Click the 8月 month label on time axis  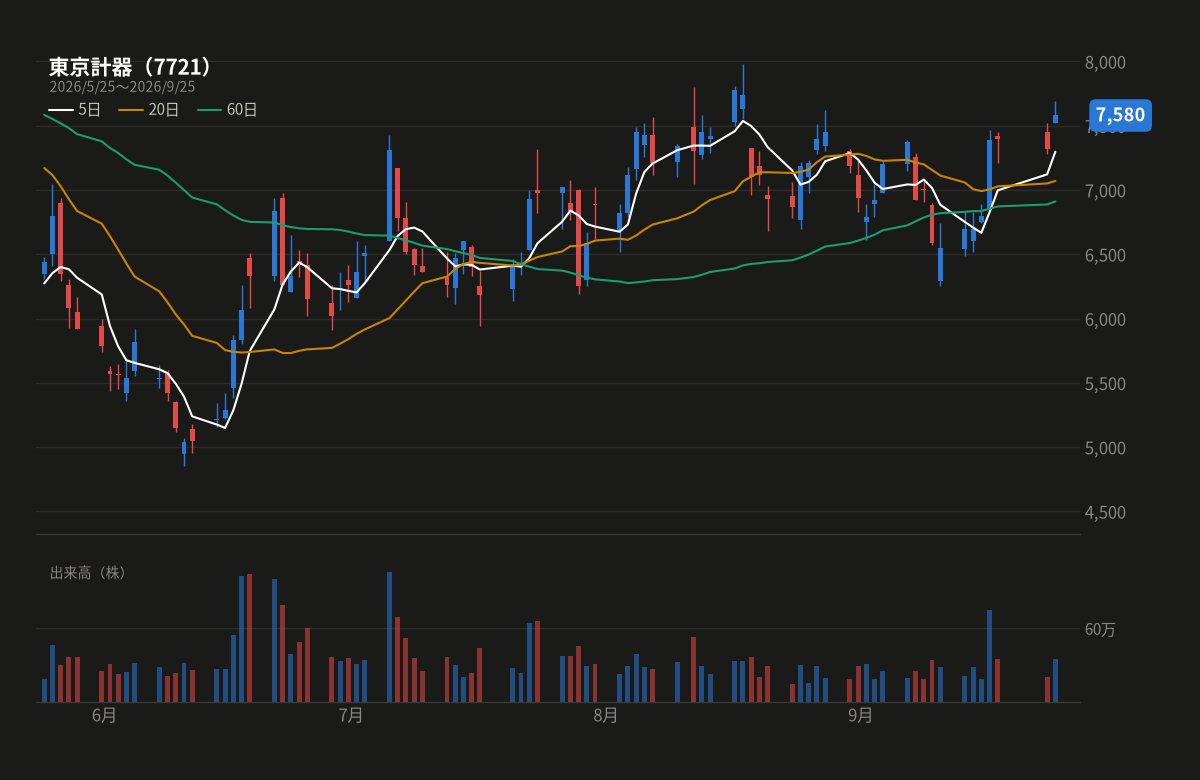pyautogui.click(x=605, y=715)
